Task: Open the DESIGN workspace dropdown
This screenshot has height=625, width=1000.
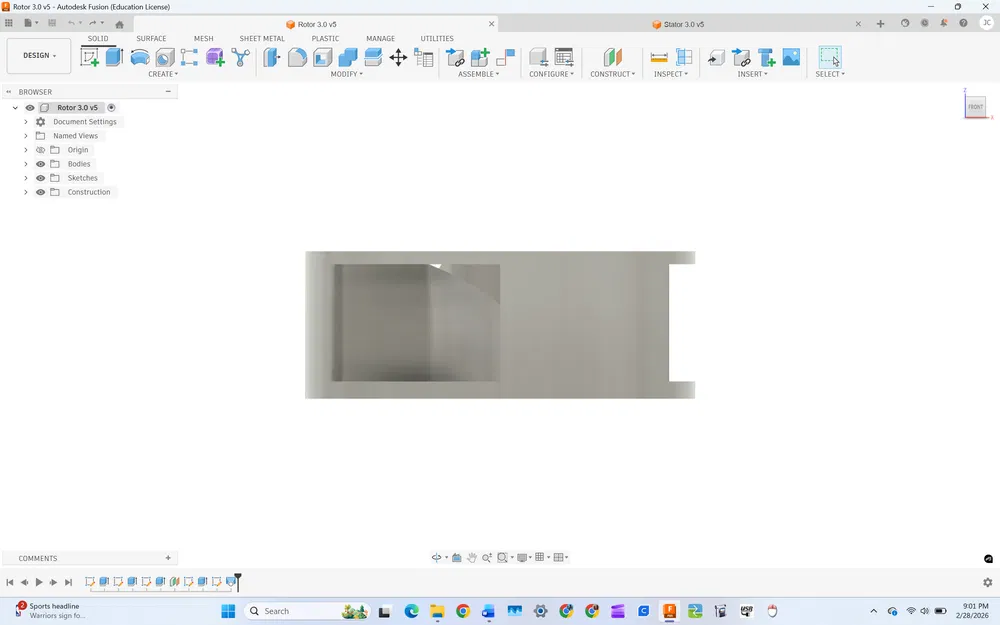Action: click(x=39, y=55)
